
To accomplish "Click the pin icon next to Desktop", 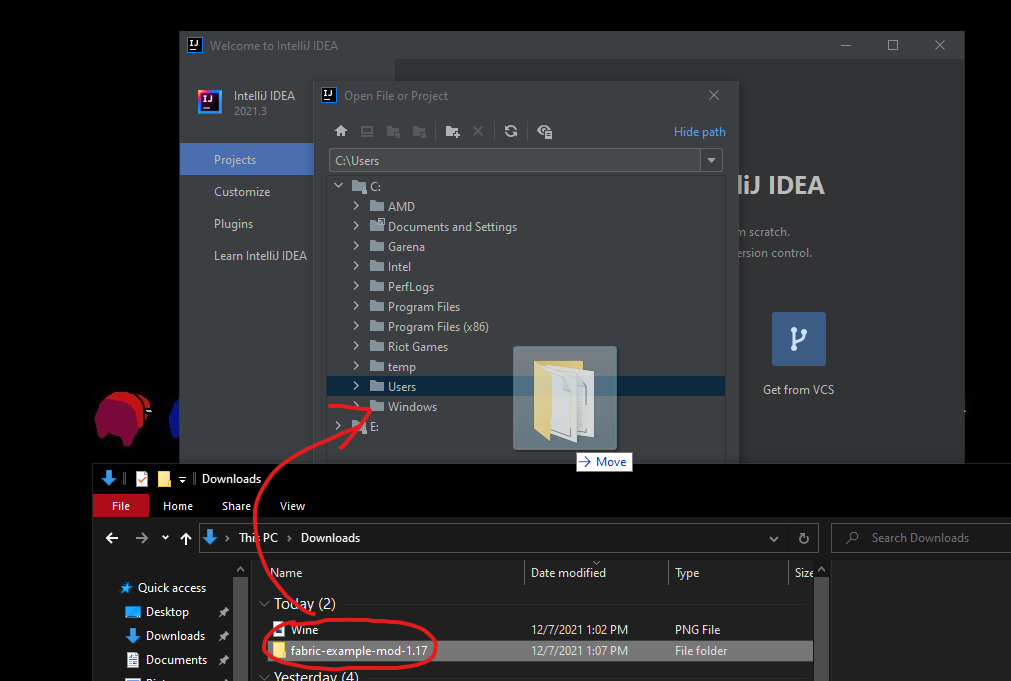I will 223,612.
